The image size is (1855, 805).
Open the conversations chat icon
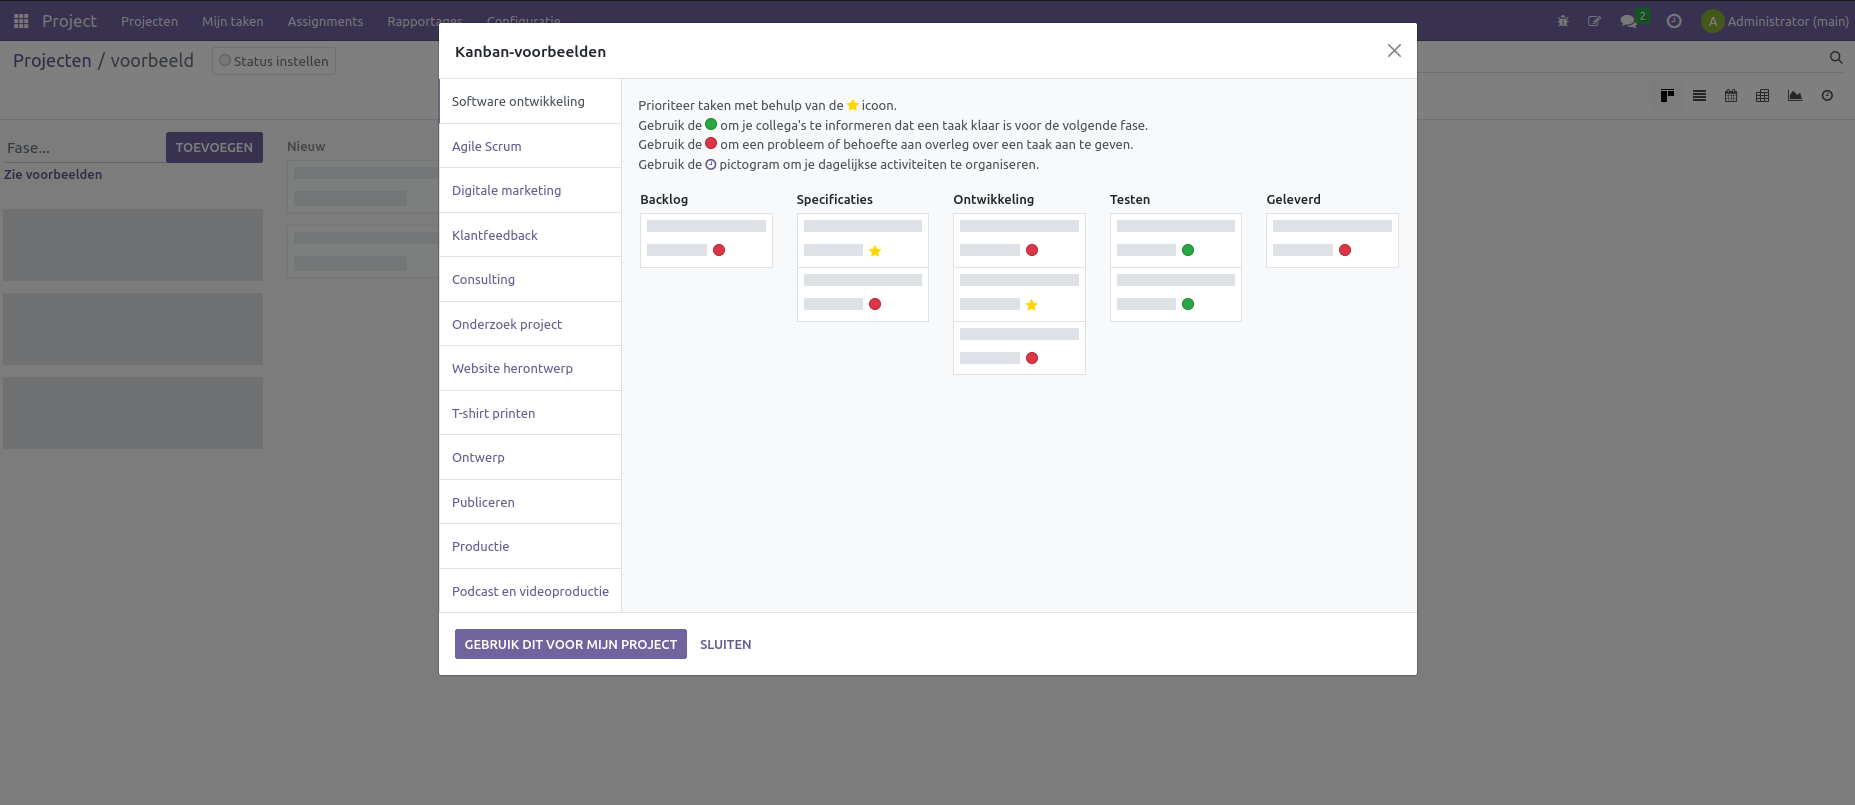pos(1629,21)
